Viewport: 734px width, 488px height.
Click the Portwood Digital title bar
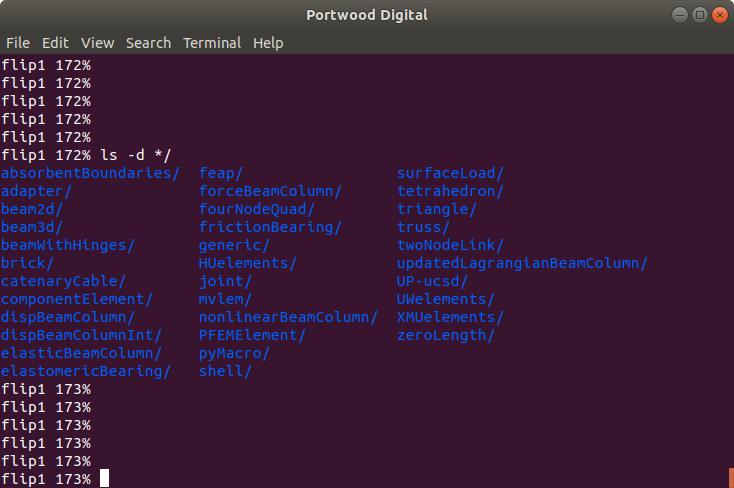366,14
